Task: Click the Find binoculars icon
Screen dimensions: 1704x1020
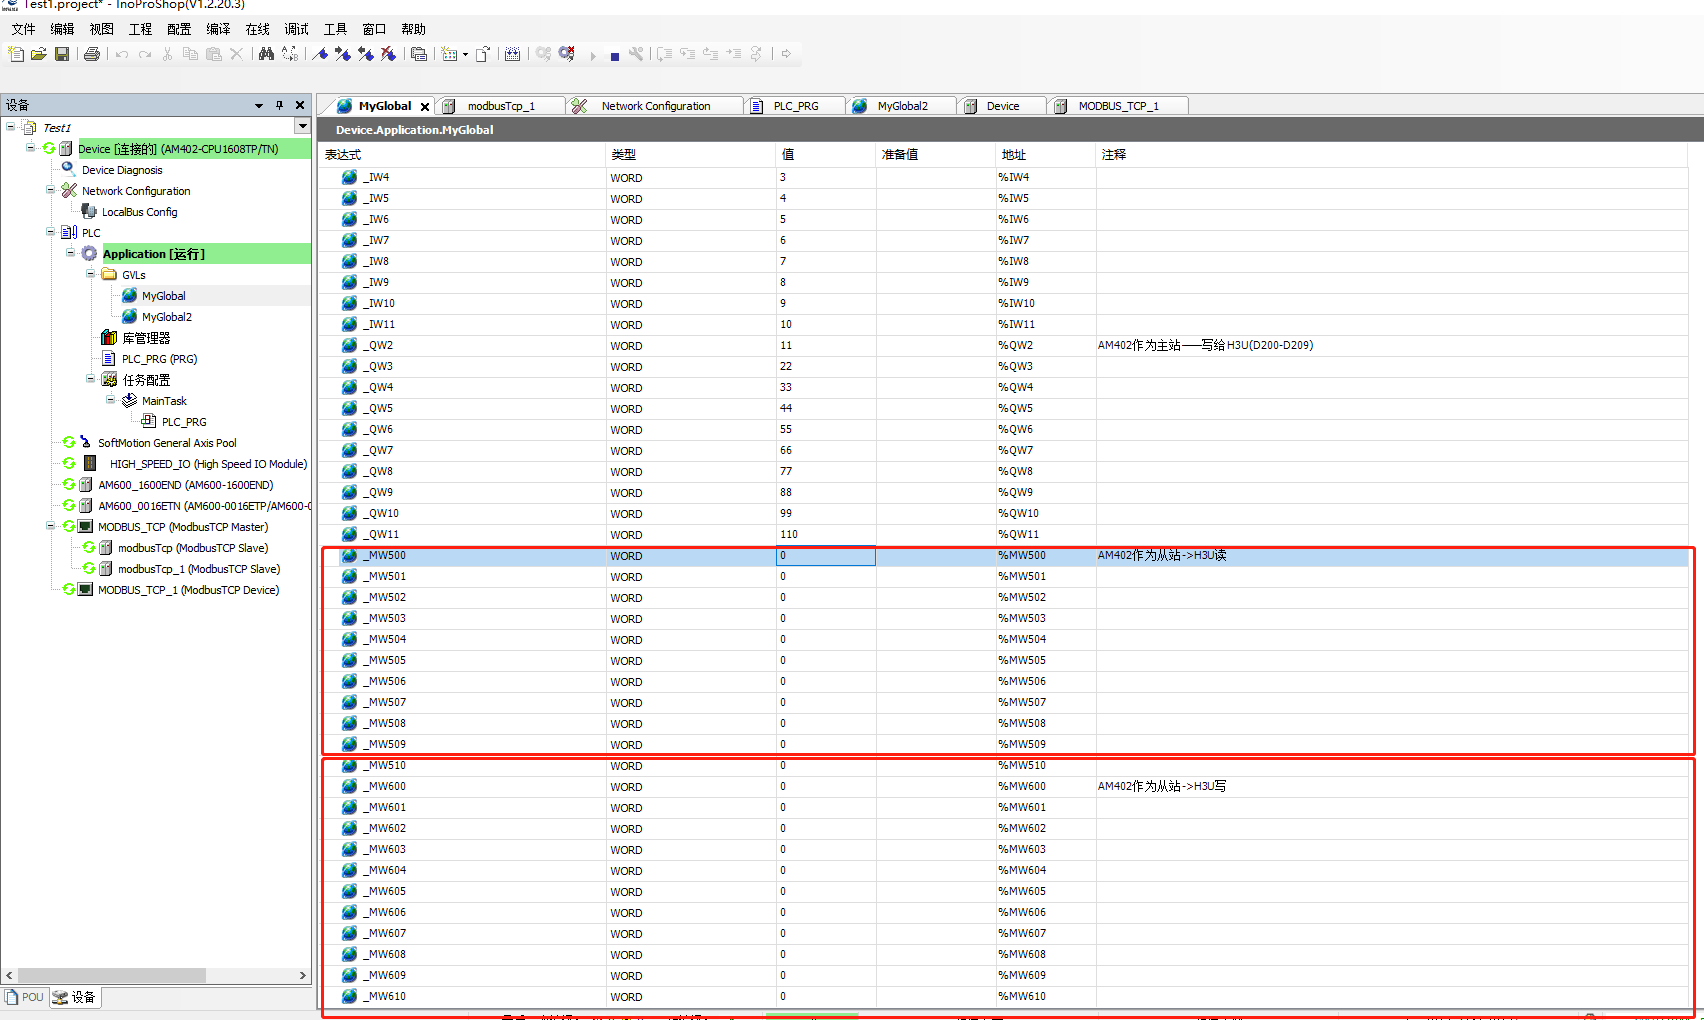Action: tap(266, 54)
